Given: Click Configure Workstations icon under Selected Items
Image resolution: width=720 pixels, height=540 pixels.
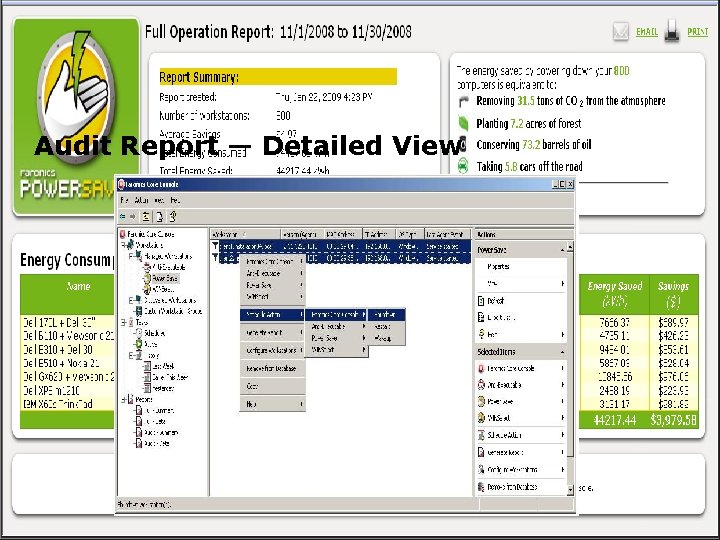Looking at the screenshot, I should click(x=481, y=469).
